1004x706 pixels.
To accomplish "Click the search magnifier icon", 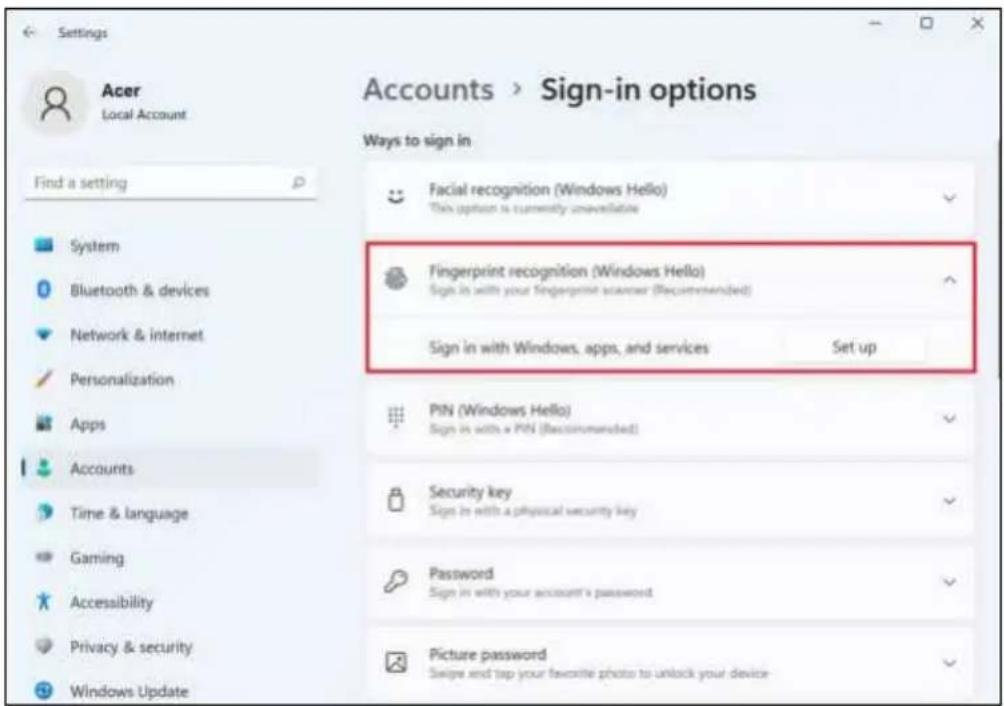I will coord(298,183).
